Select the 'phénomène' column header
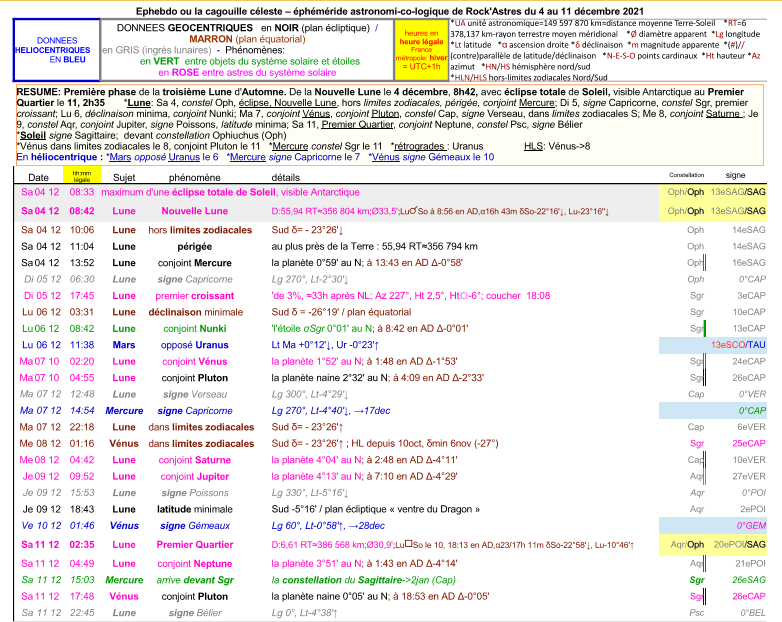Image resolution: width=782 pixels, height=622 pixels. (x=195, y=178)
